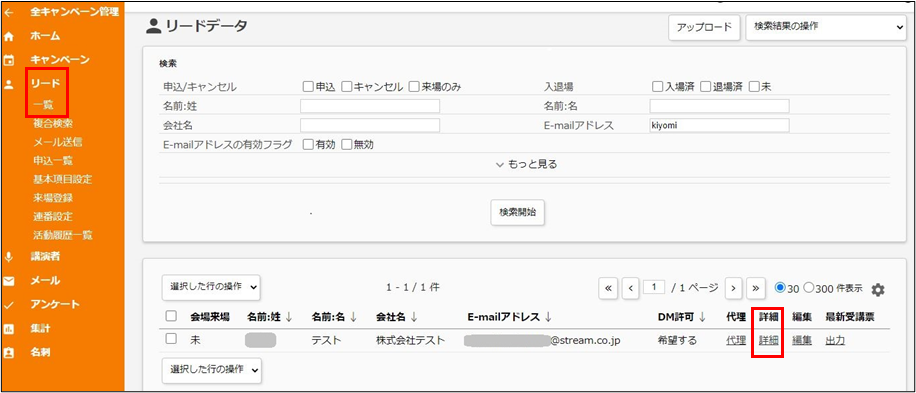916x393 pixels.
Task: Go to first page double-arrow button
Action: pos(608,287)
